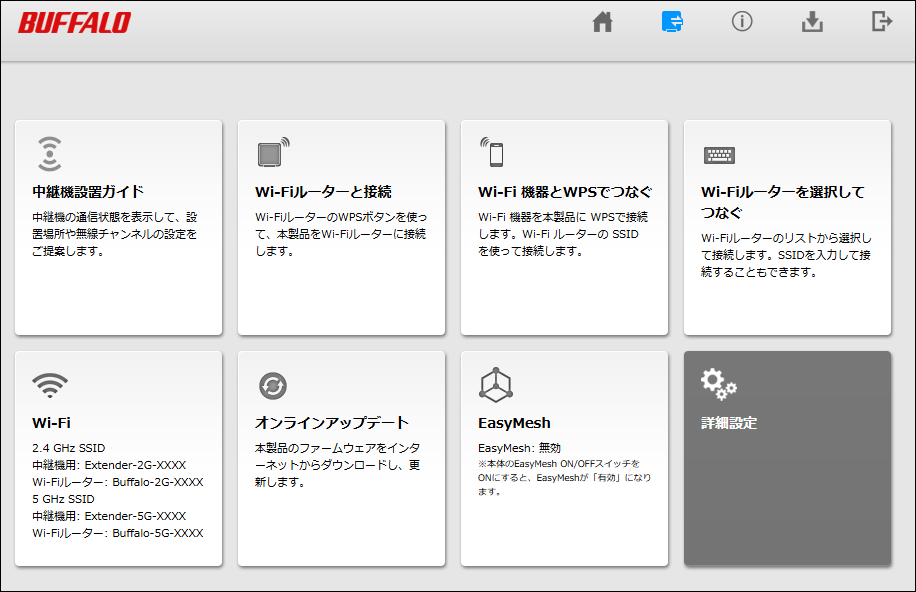Click Wi-Fiルーター: Buffalo-2G-XXXX text
The height and width of the screenshot is (592, 916).
coord(117,482)
